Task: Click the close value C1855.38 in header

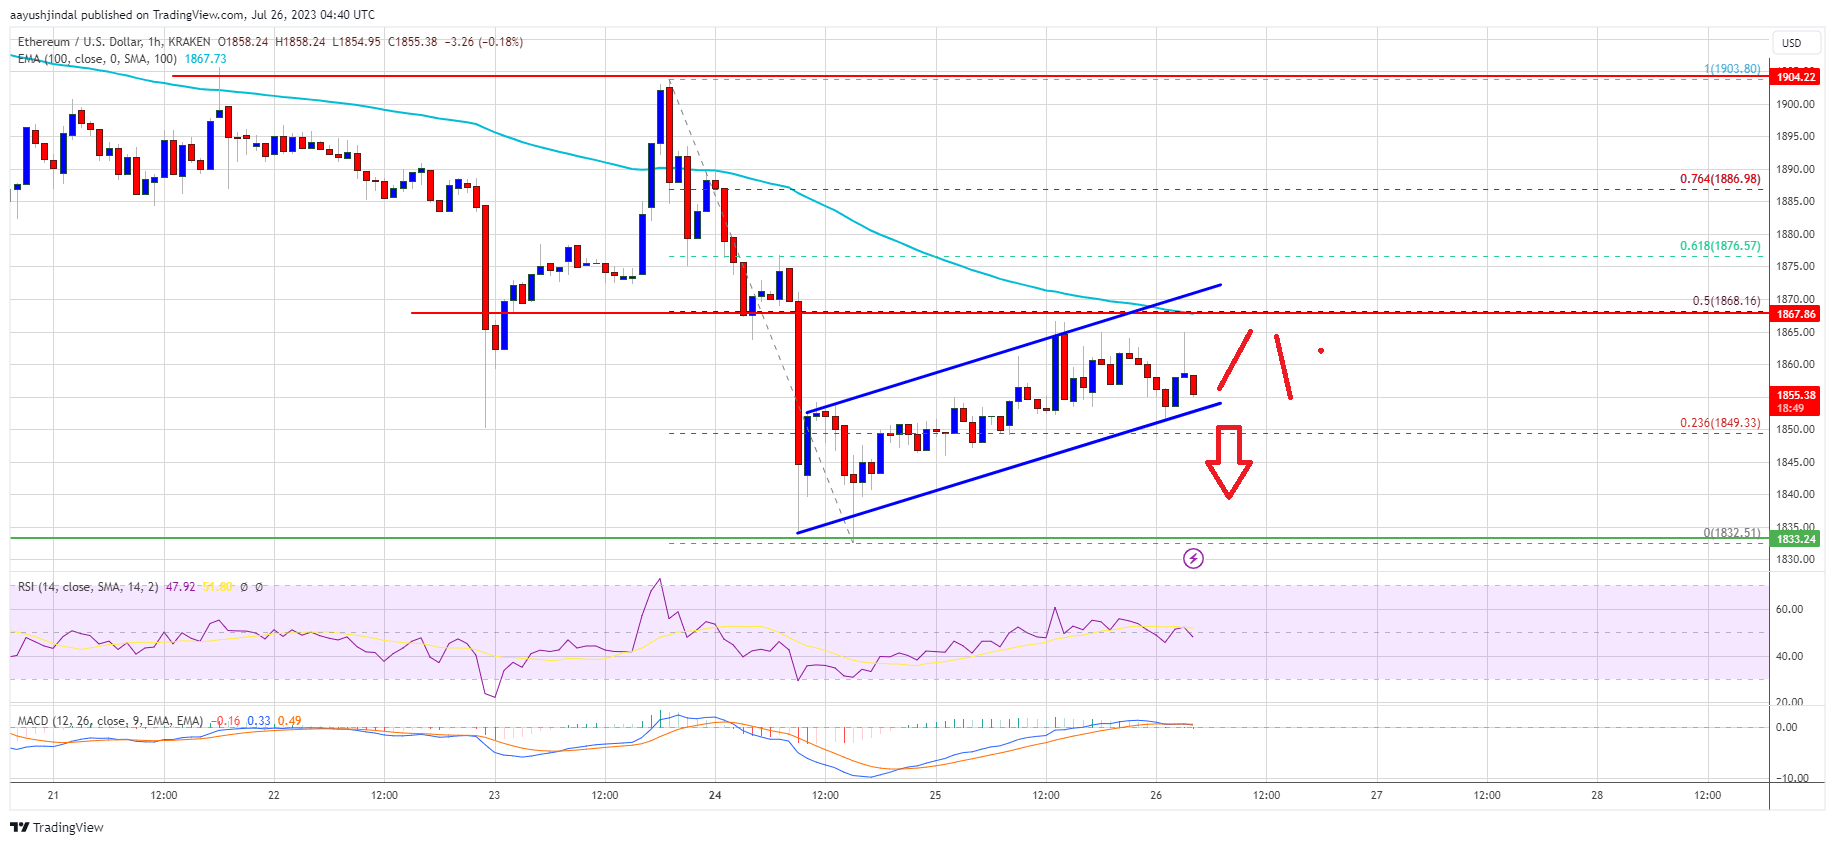Action: (412, 42)
